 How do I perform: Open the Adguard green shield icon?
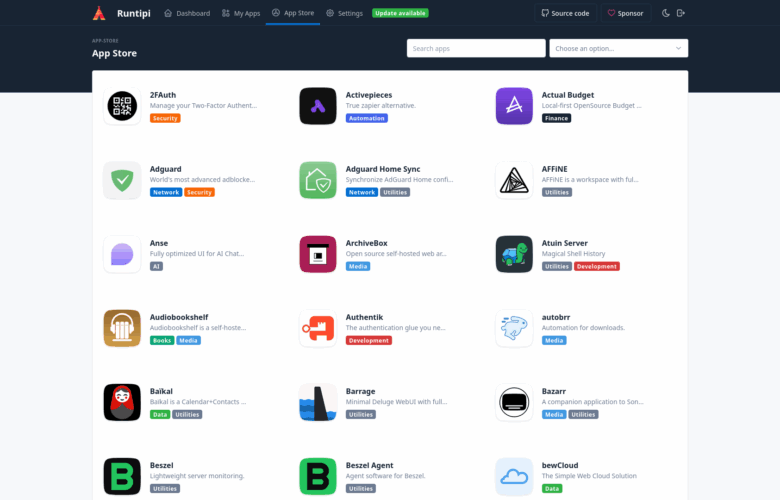[122, 180]
